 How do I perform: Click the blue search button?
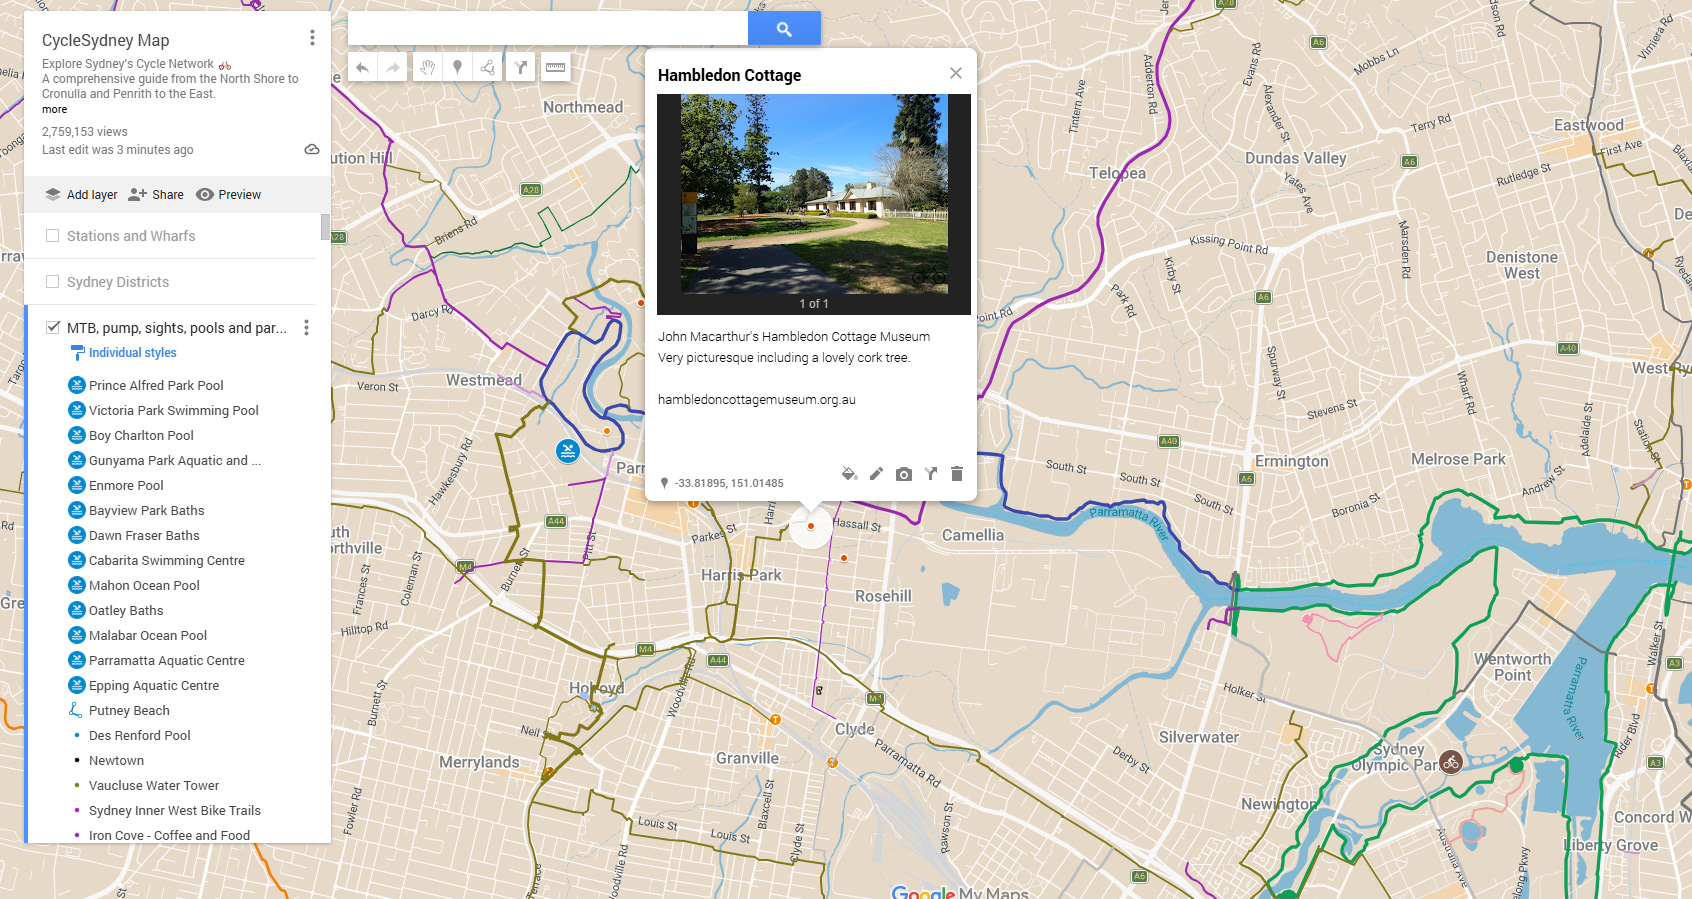[784, 29]
